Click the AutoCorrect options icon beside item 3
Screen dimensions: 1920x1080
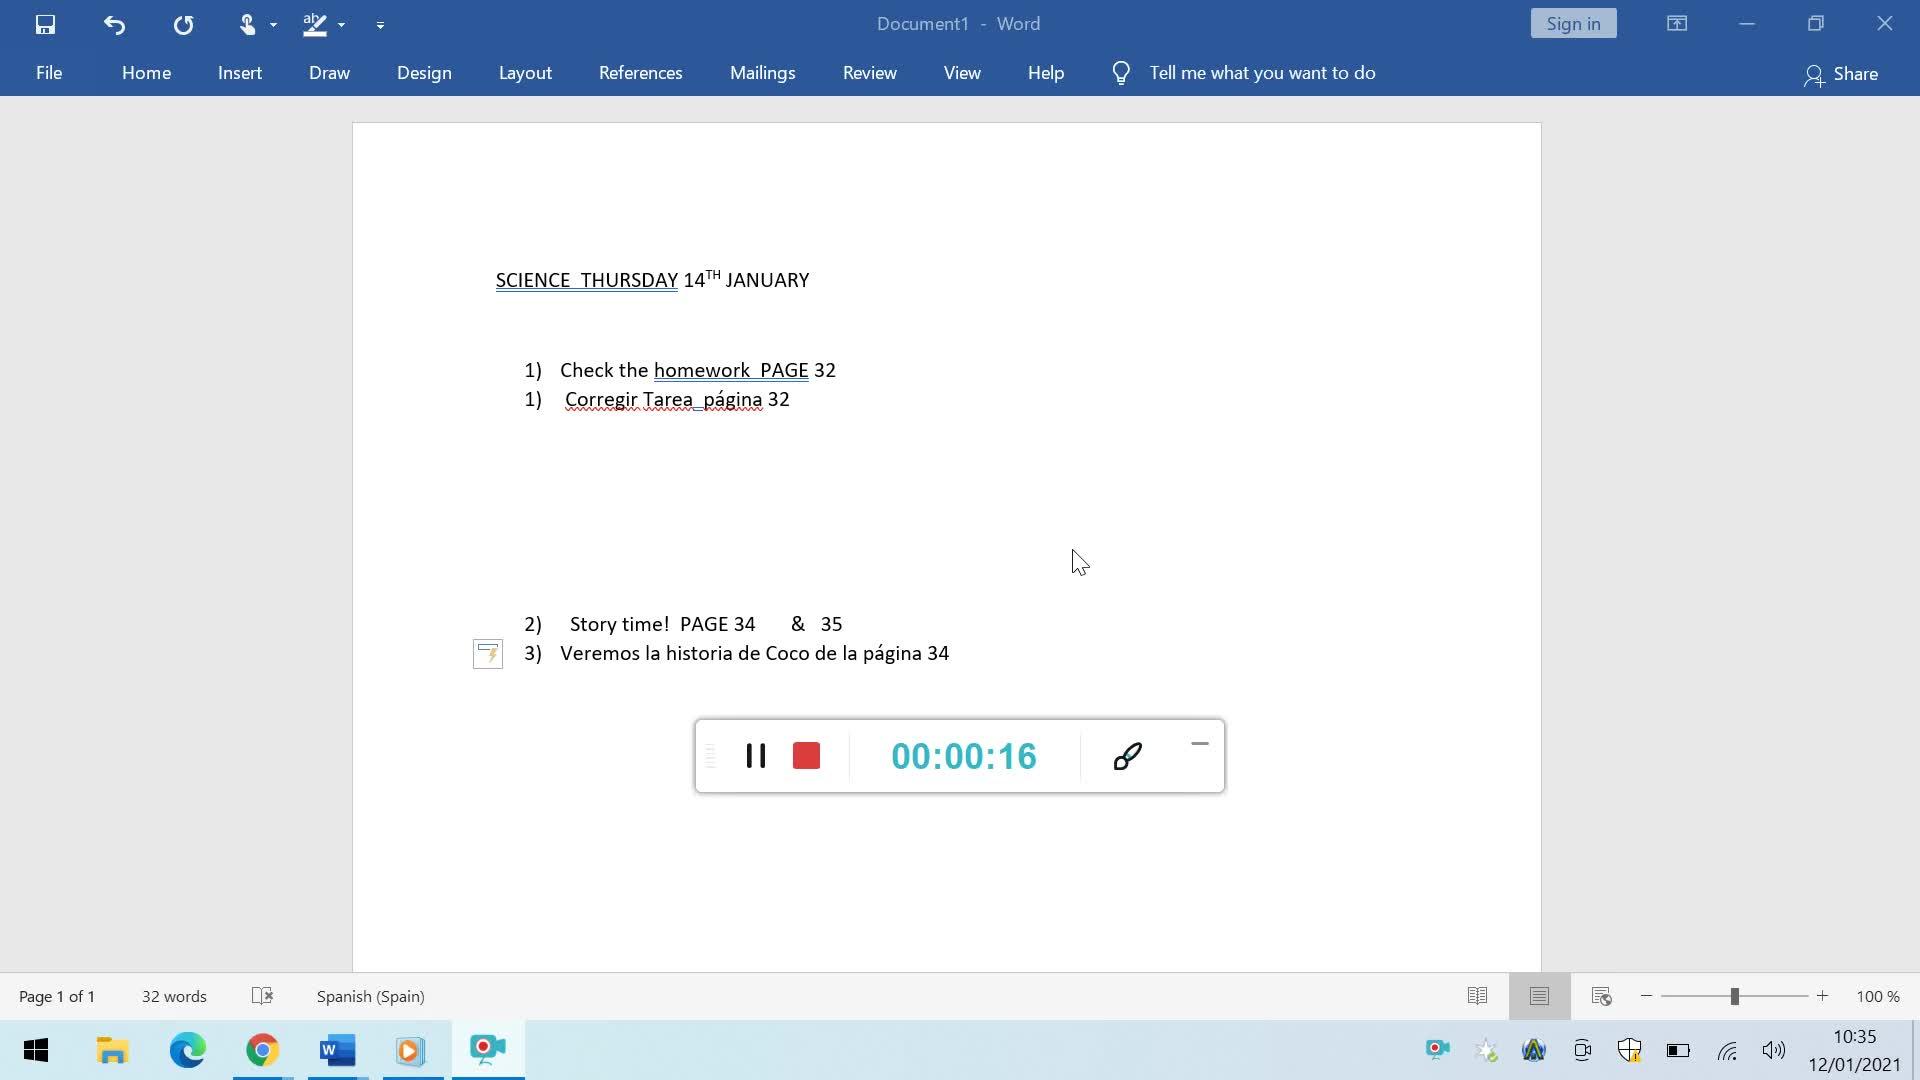[x=487, y=654]
